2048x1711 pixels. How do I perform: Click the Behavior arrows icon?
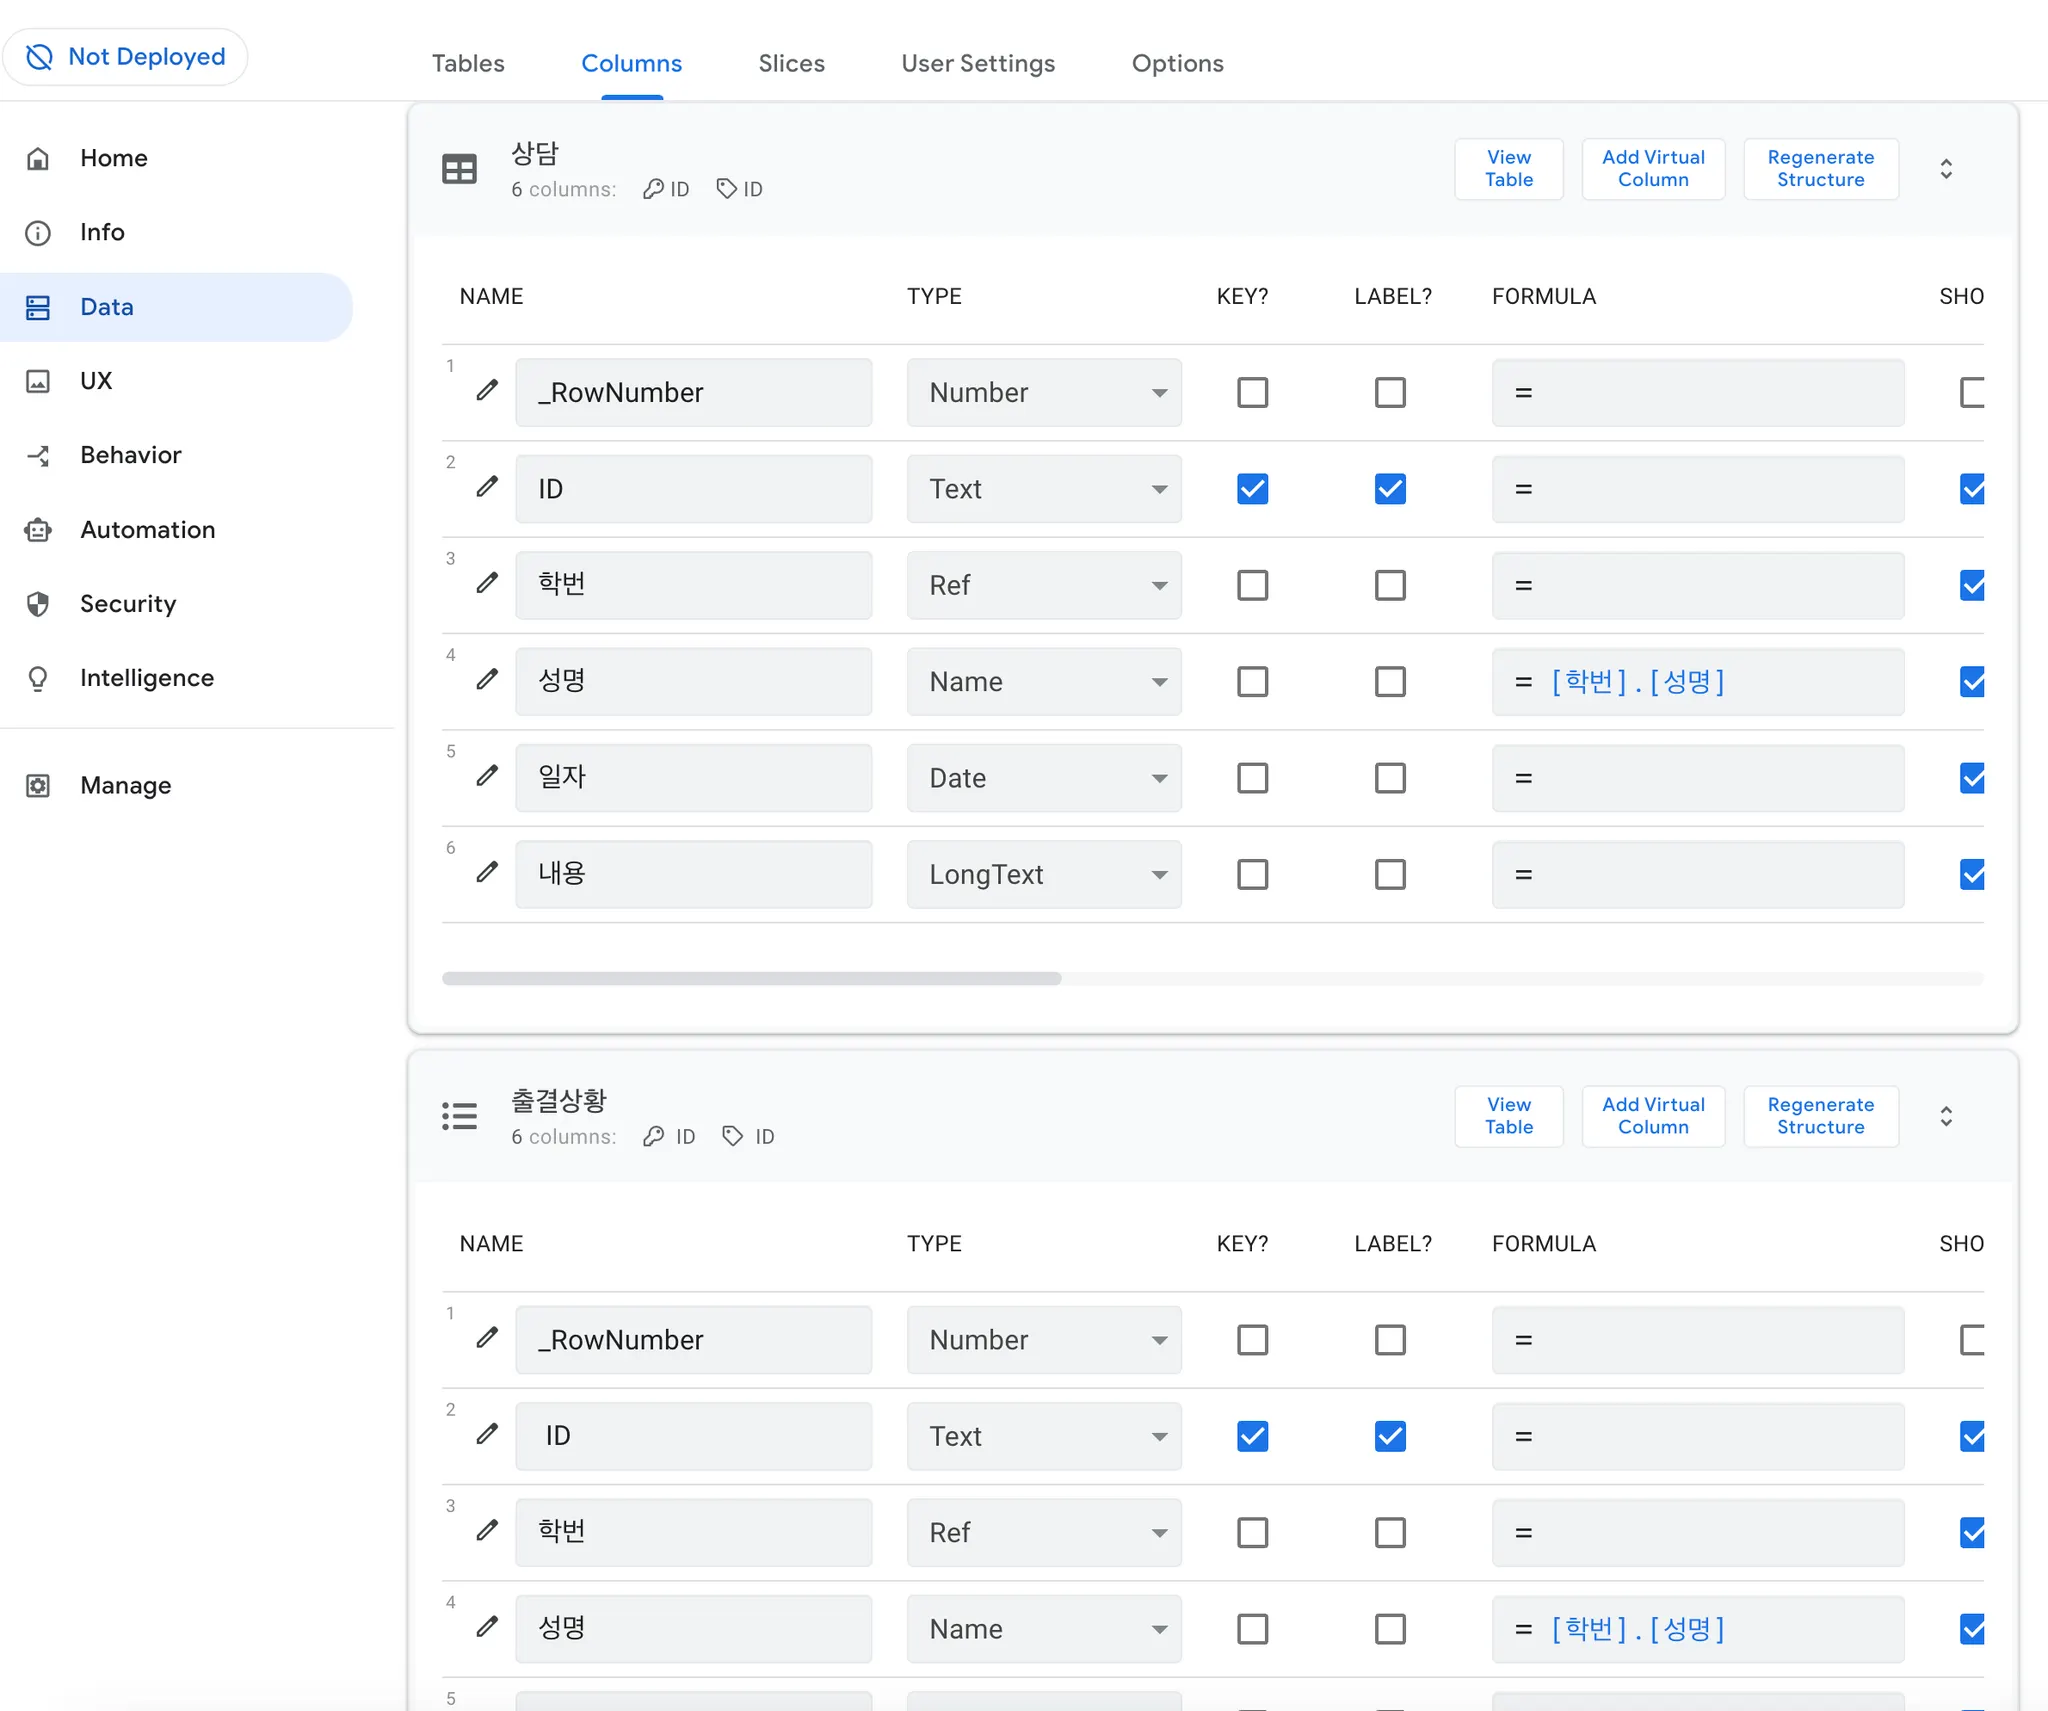coord(38,456)
